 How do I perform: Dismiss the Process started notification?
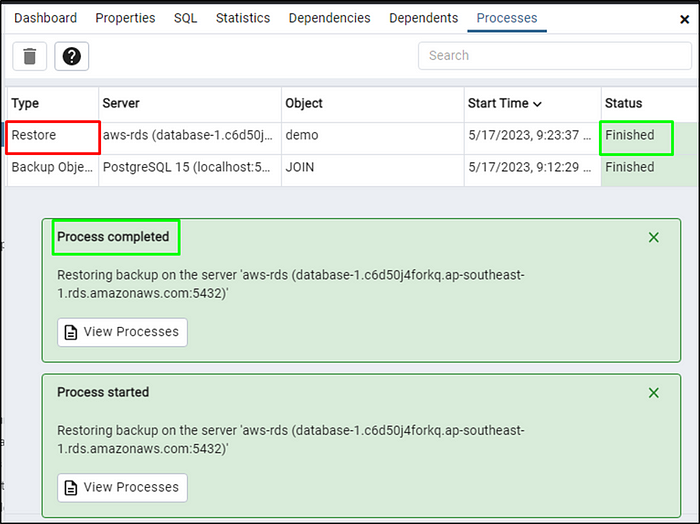(x=654, y=393)
